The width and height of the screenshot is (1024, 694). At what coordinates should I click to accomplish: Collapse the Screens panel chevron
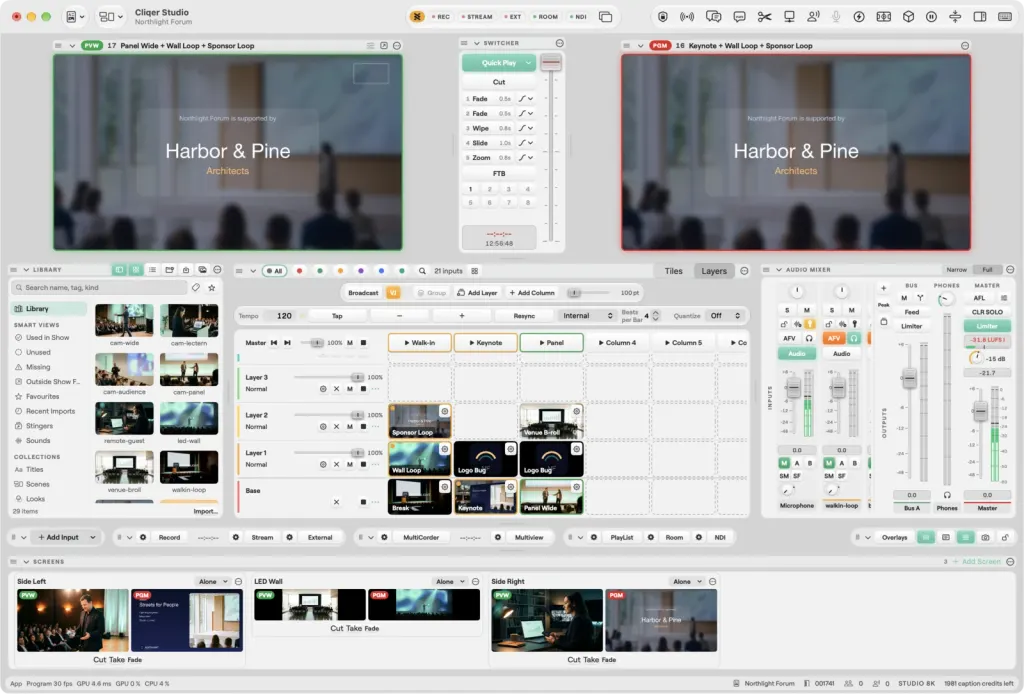[x=26, y=561]
